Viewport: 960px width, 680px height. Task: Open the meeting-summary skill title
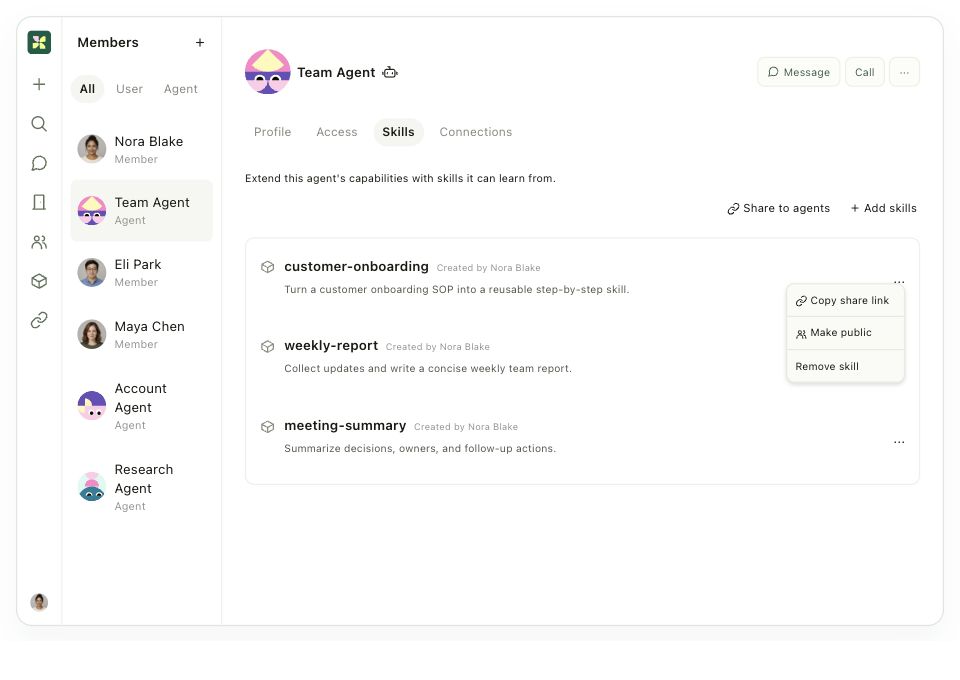[345, 425]
